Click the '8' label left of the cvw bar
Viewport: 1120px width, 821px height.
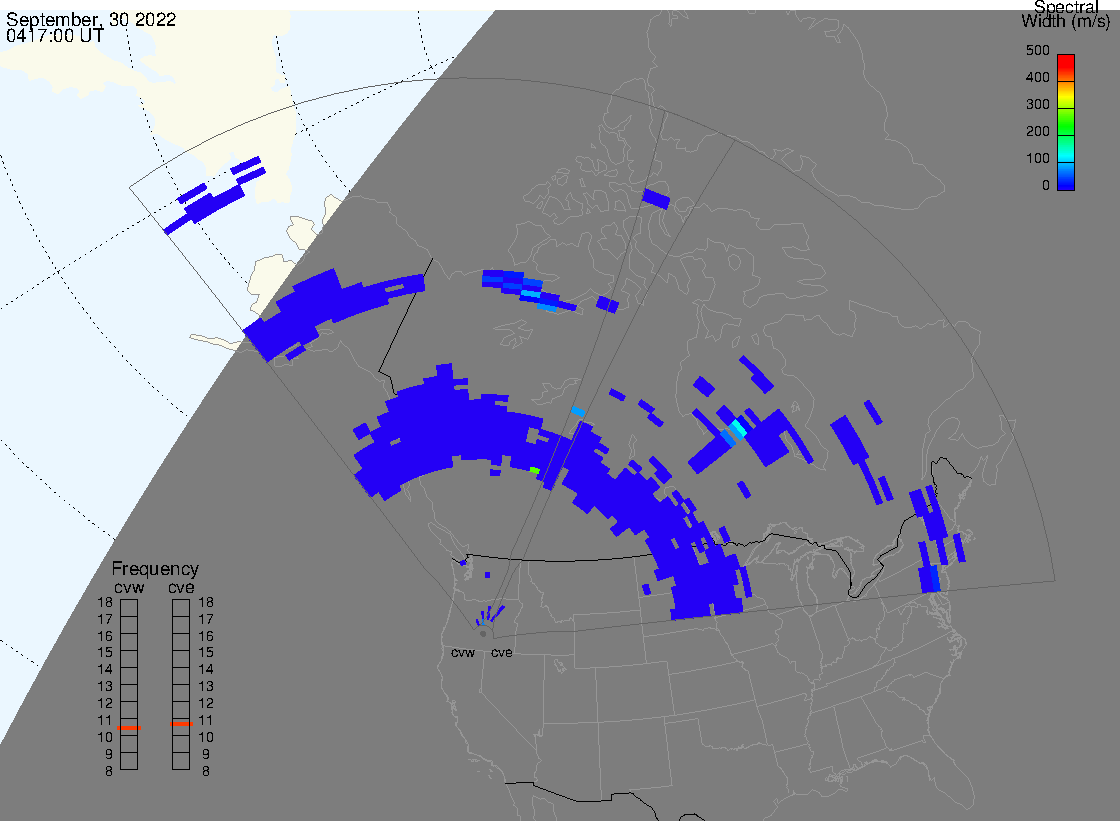[109, 772]
